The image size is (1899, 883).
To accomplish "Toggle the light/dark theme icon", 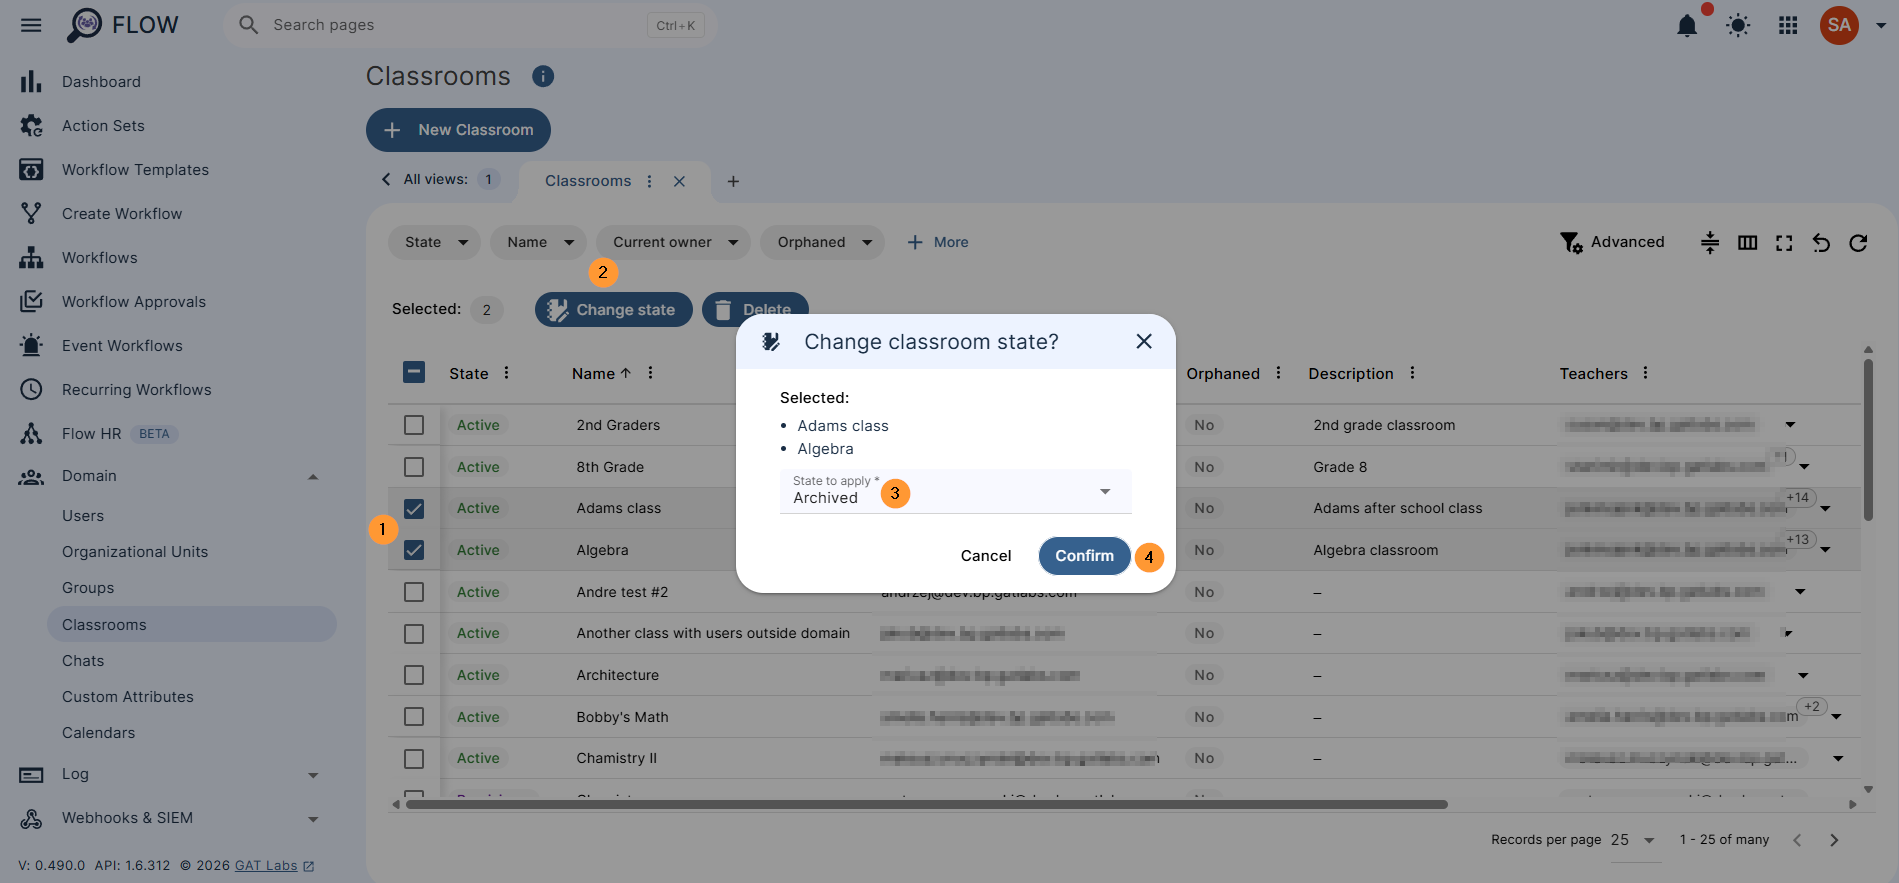I will [1738, 25].
